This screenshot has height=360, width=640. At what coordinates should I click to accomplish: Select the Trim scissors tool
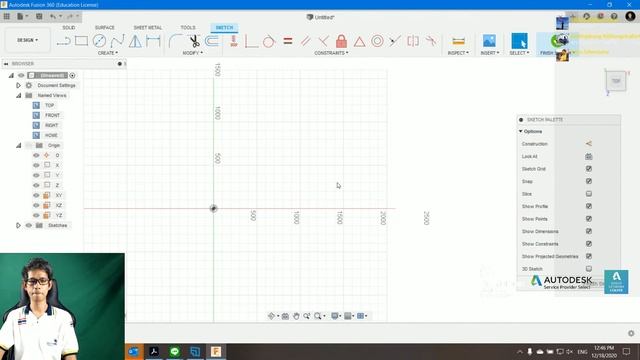tap(194, 41)
